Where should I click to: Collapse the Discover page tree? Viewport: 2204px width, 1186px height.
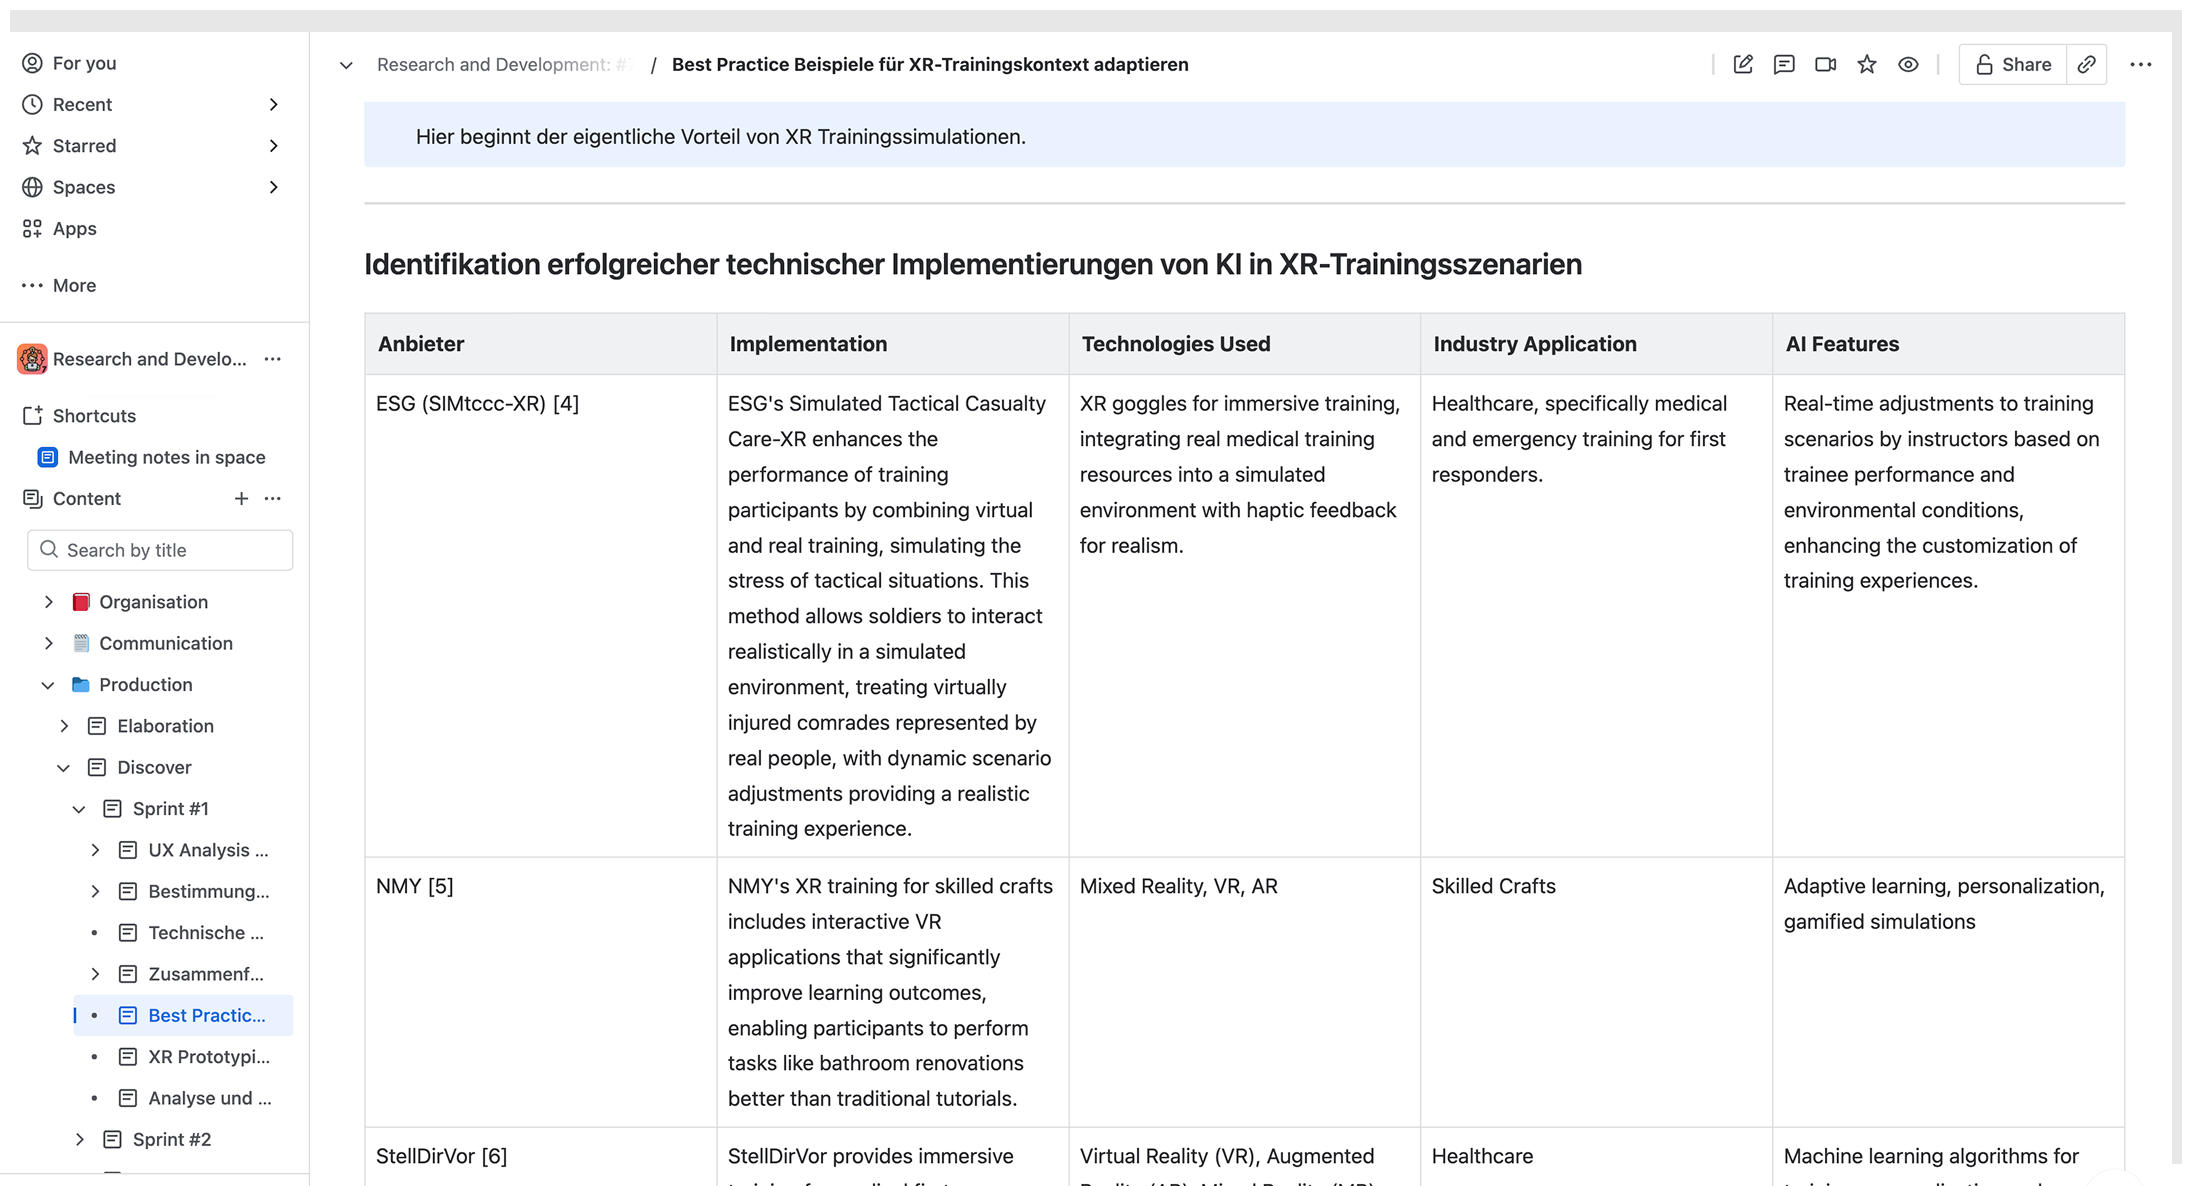[64, 768]
